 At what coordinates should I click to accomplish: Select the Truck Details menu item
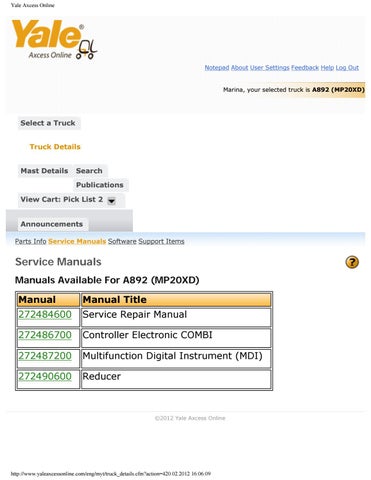[55, 147]
